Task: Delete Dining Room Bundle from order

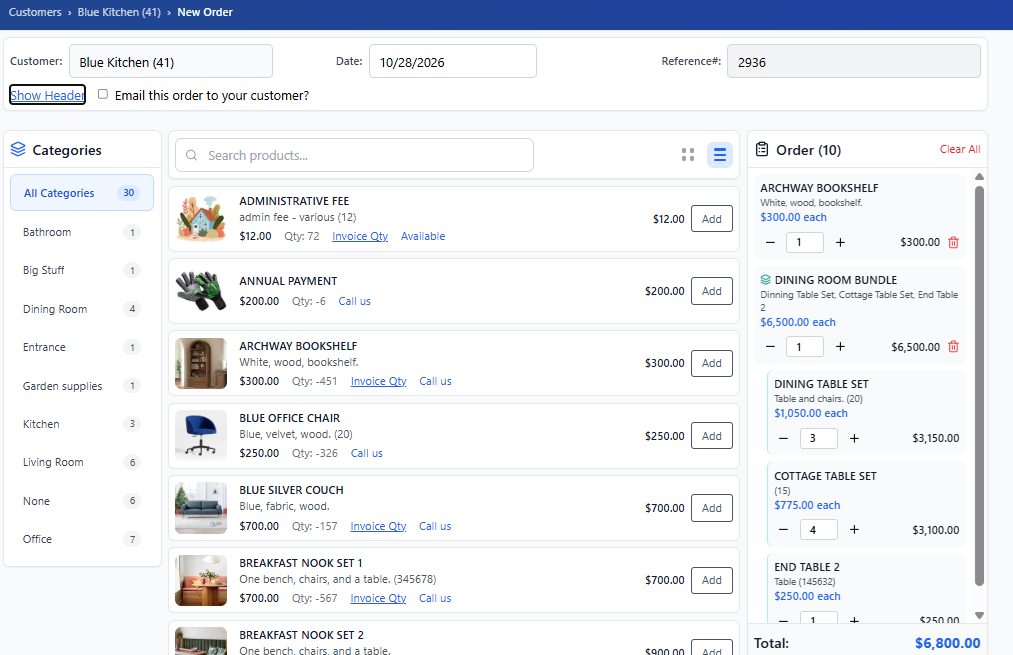Action: click(954, 347)
